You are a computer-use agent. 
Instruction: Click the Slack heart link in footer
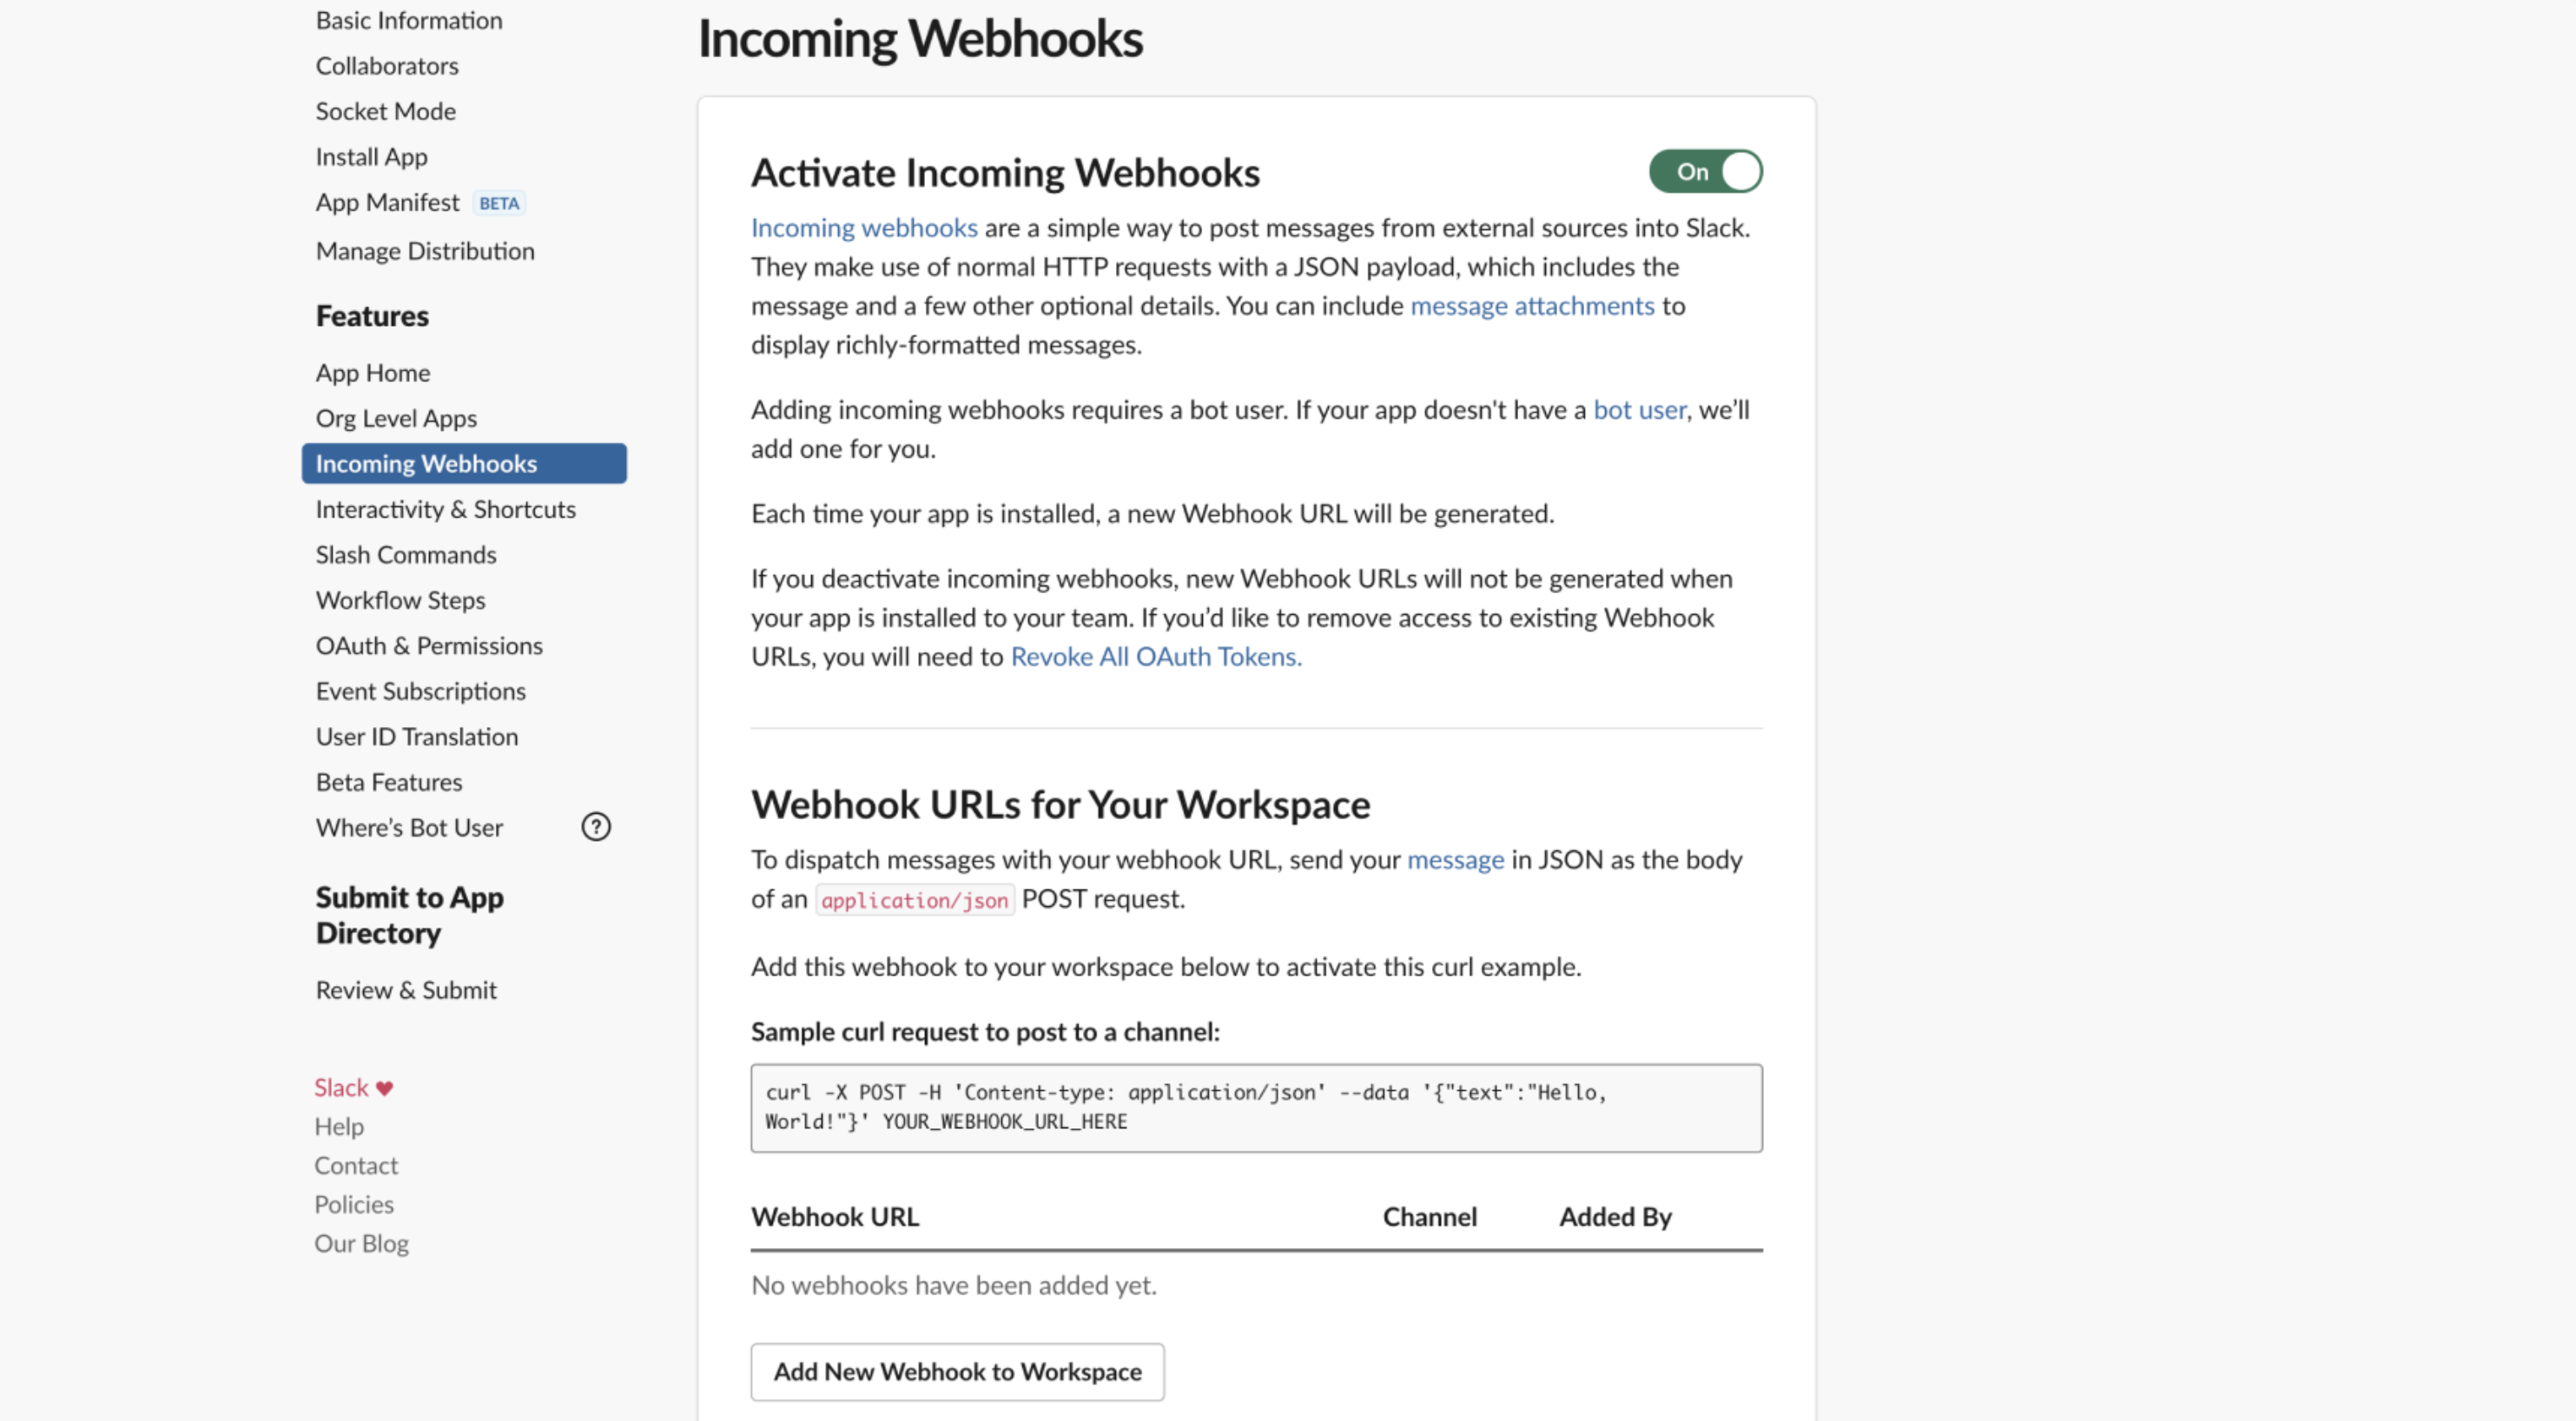(x=352, y=1087)
